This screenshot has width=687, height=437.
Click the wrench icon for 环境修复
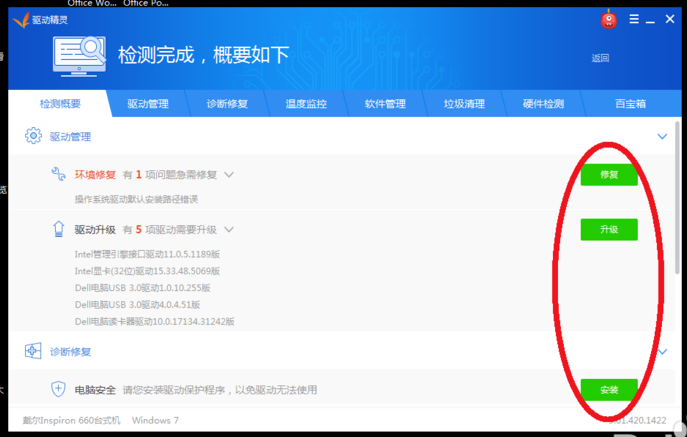[x=58, y=174]
